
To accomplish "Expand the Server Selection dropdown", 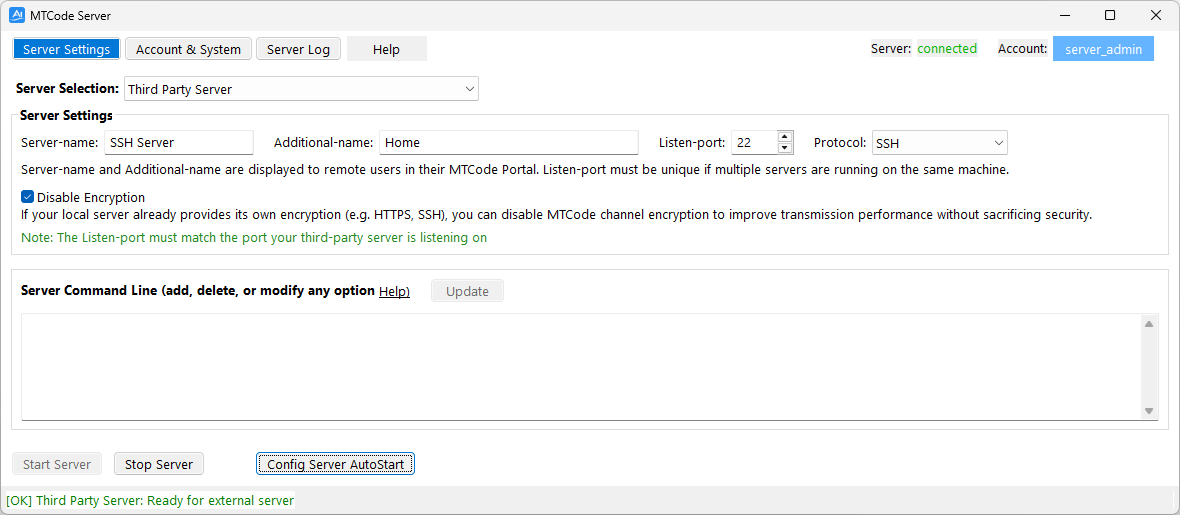I will pyautogui.click(x=301, y=89).
